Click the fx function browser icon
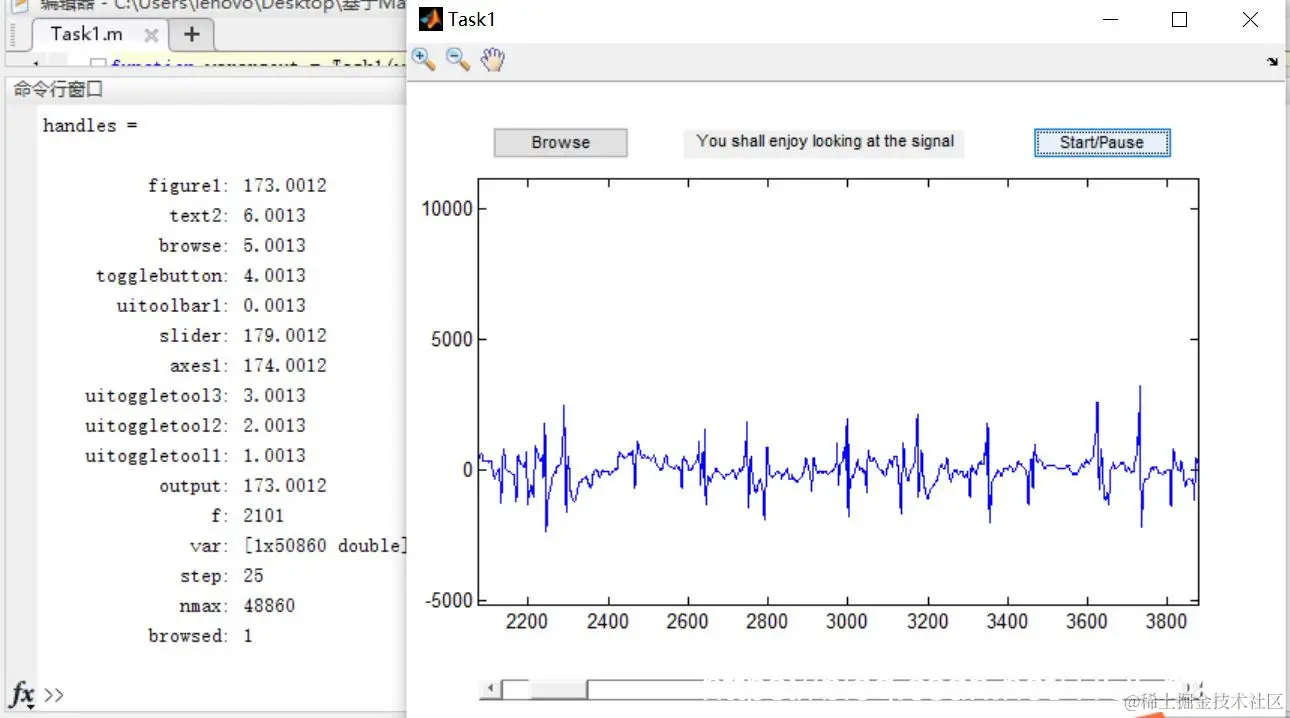Viewport: 1290px width, 718px height. tap(22, 694)
